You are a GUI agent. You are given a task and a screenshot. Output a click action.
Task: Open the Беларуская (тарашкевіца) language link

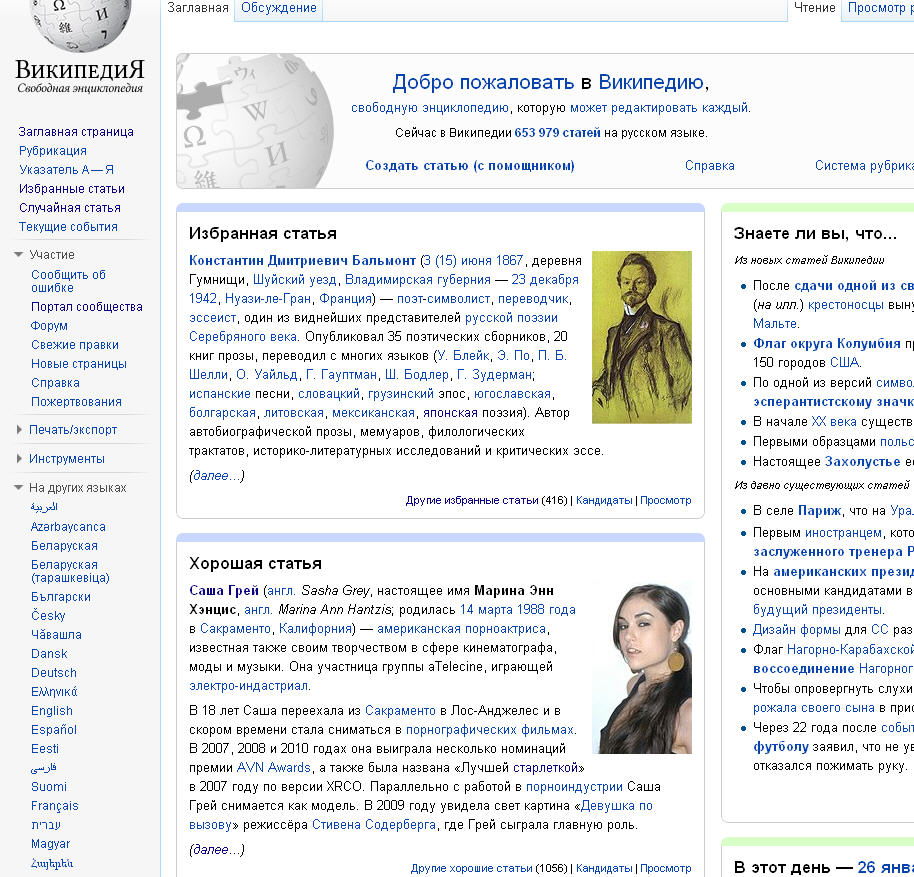click(x=70, y=571)
